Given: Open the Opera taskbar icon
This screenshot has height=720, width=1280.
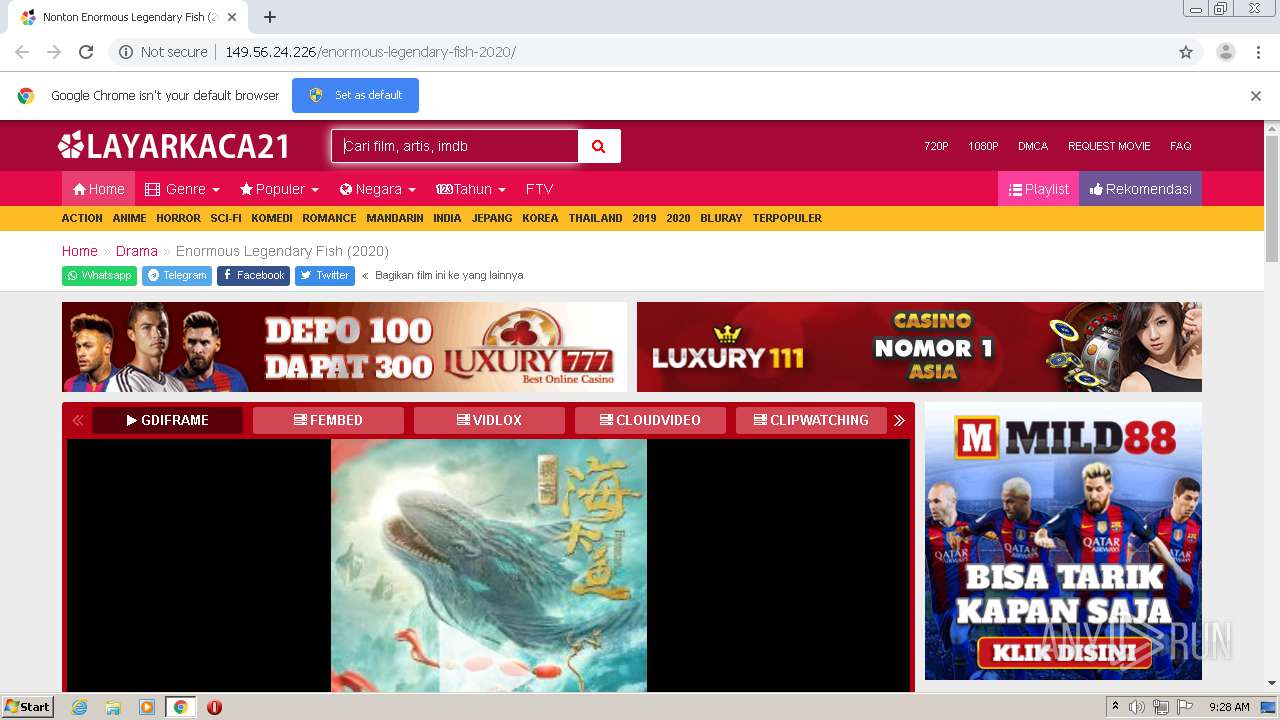Looking at the screenshot, I should pos(214,707).
